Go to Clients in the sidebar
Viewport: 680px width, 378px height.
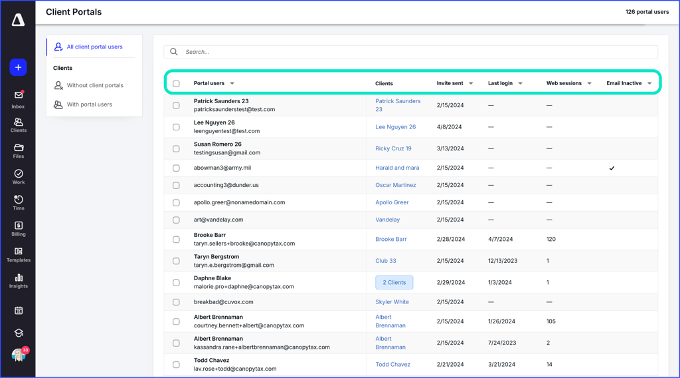click(x=18, y=125)
